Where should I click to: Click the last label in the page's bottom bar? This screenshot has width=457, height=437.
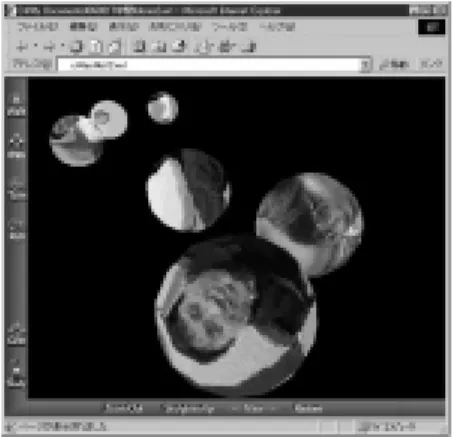coord(308,408)
